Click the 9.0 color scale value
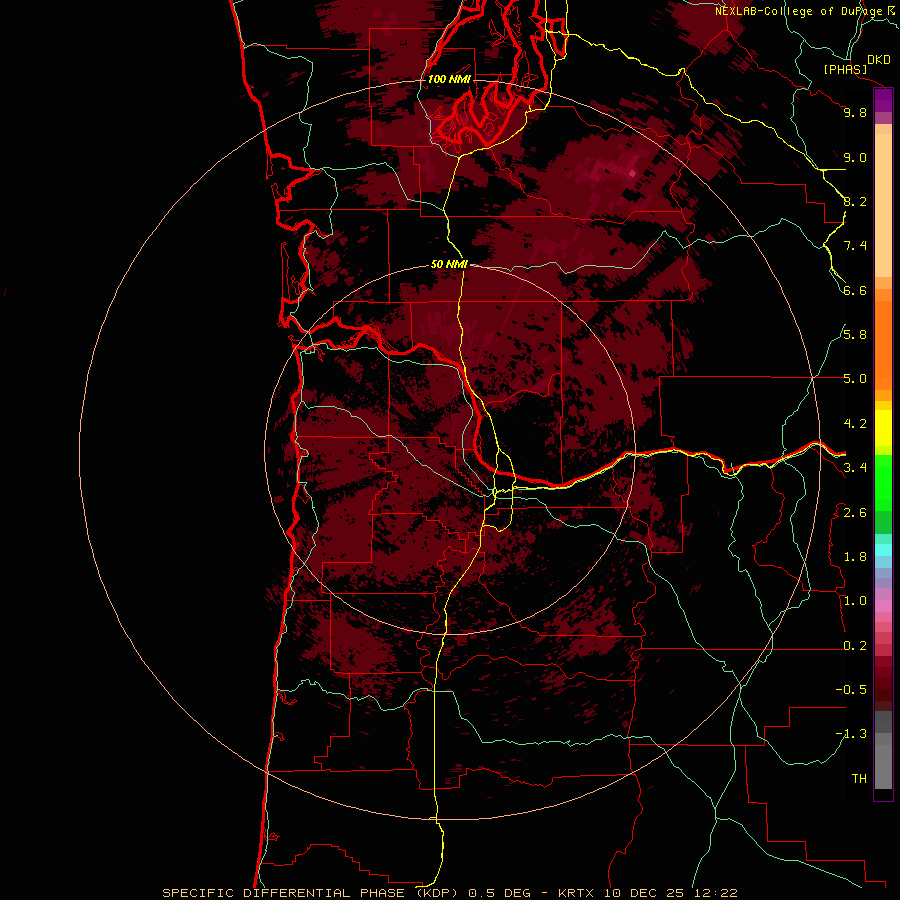900x900 pixels. 855,157
